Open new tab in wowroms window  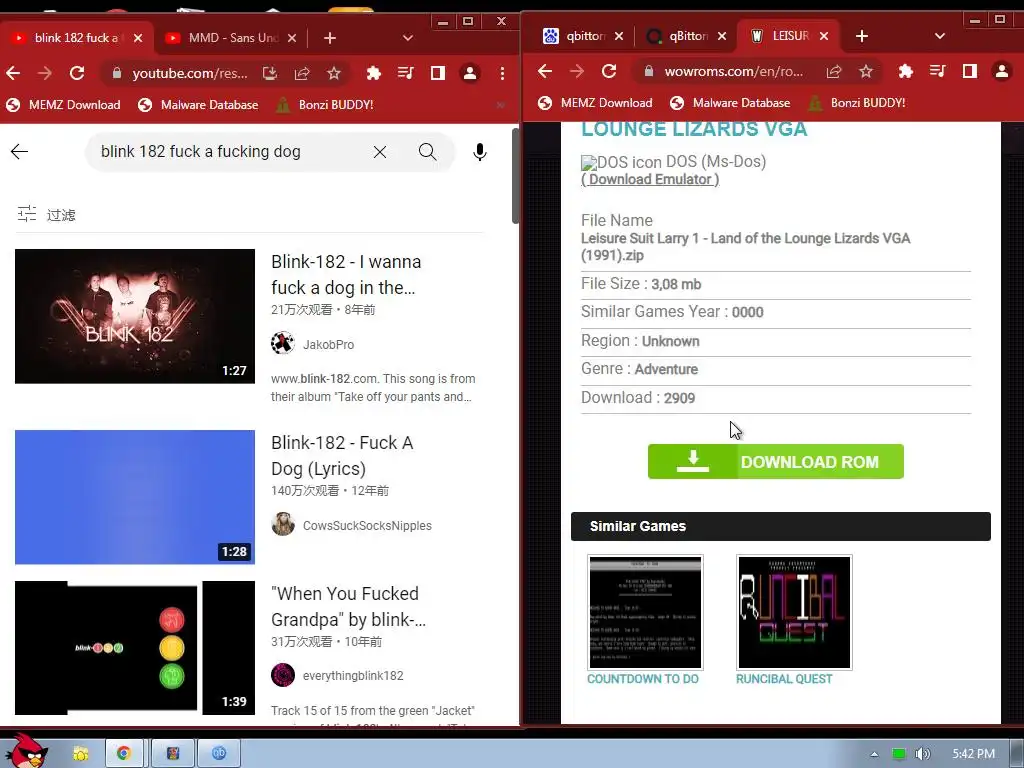(862, 36)
